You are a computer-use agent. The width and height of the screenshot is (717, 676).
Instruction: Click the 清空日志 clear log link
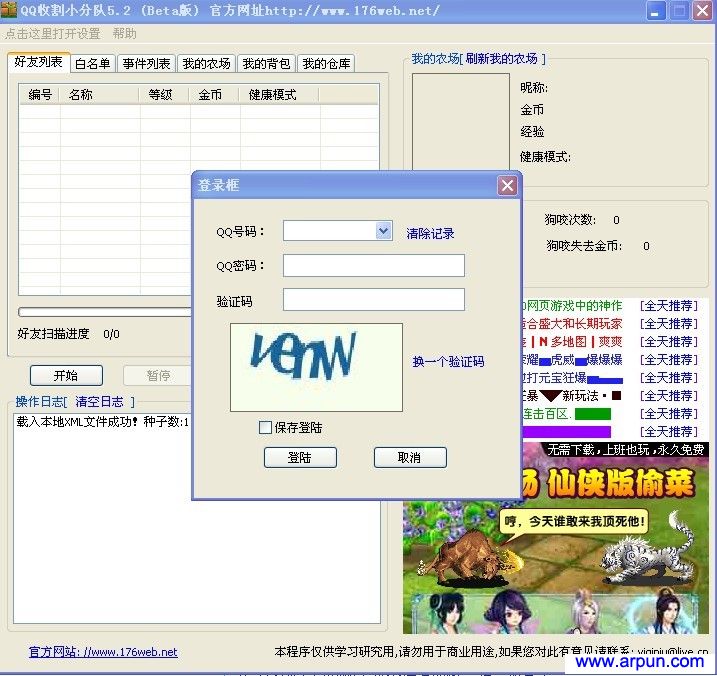pyautogui.click(x=99, y=402)
